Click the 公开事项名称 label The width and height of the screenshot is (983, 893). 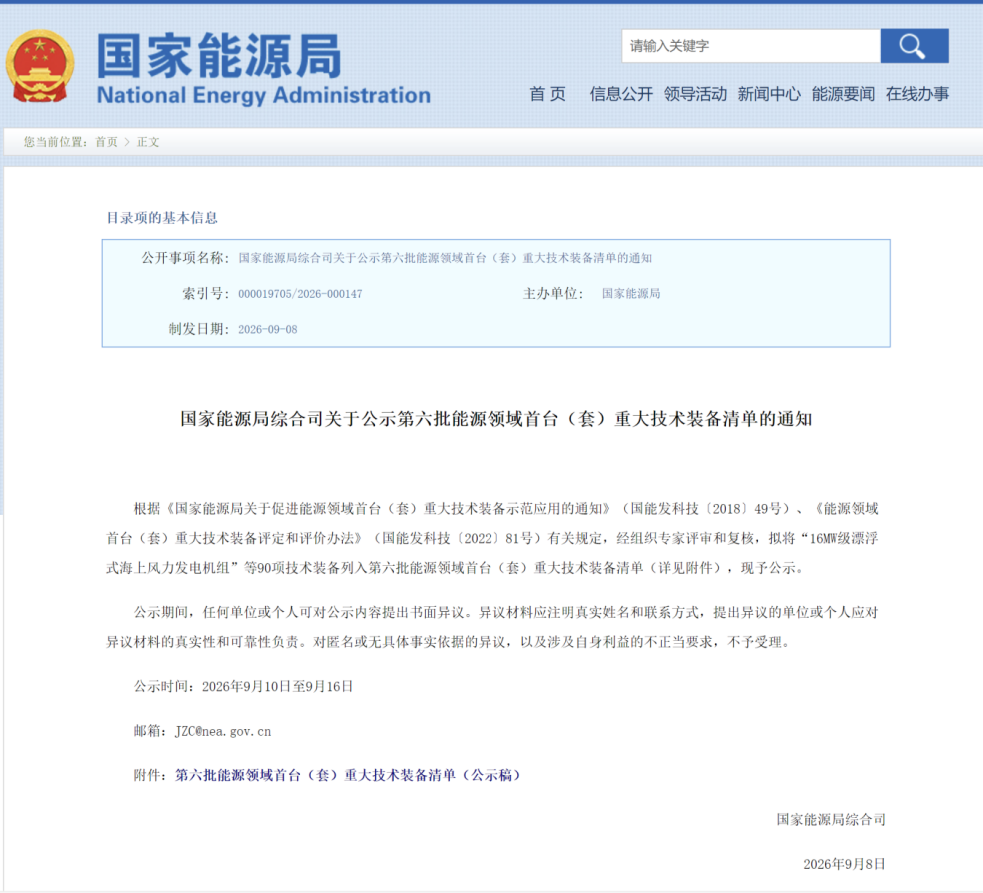[x=185, y=258]
